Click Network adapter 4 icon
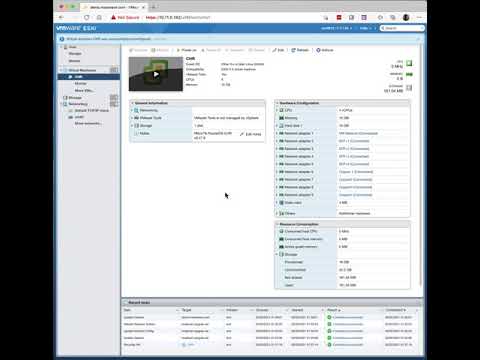Image resolution: width=480 pixels, height=360 pixels. point(281,156)
